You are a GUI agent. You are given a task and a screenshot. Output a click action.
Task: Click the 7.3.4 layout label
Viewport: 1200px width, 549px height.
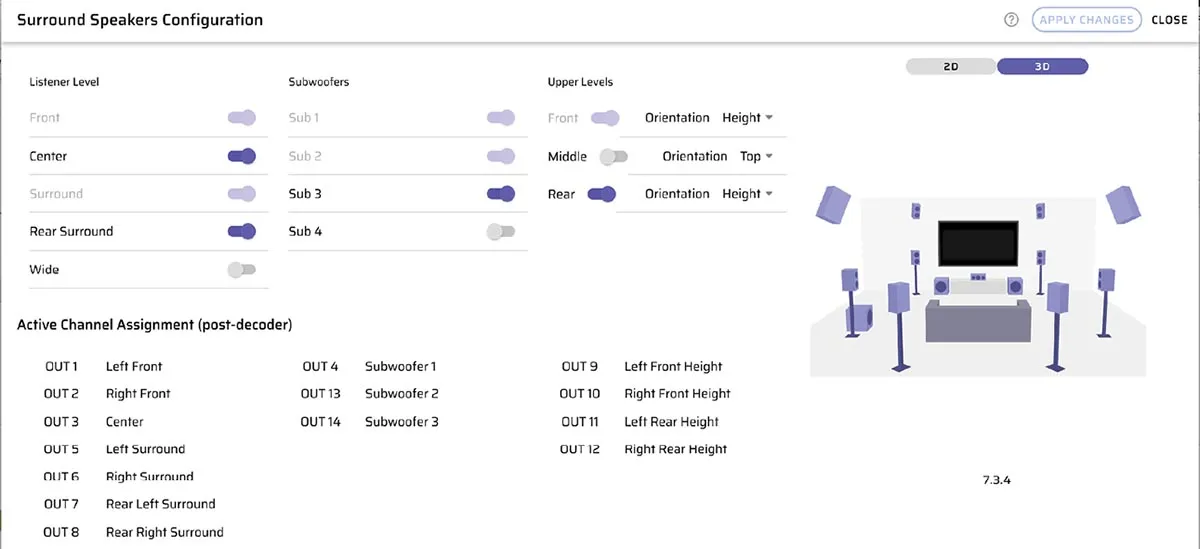tap(998, 480)
